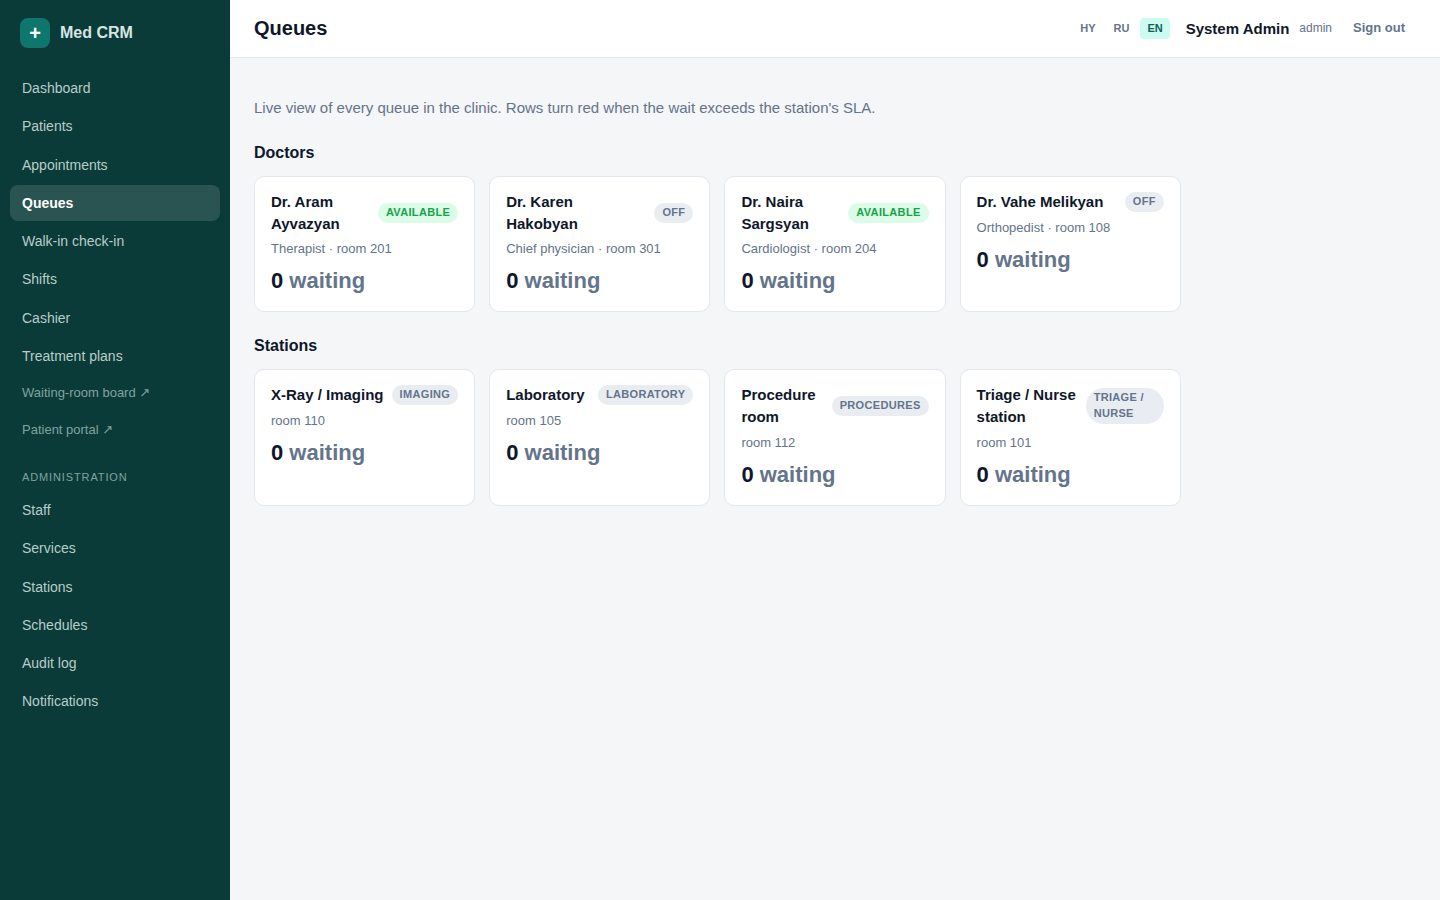
Task: Click OFF badge on Dr. Vahe Melikyan
Action: tap(1144, 201)
